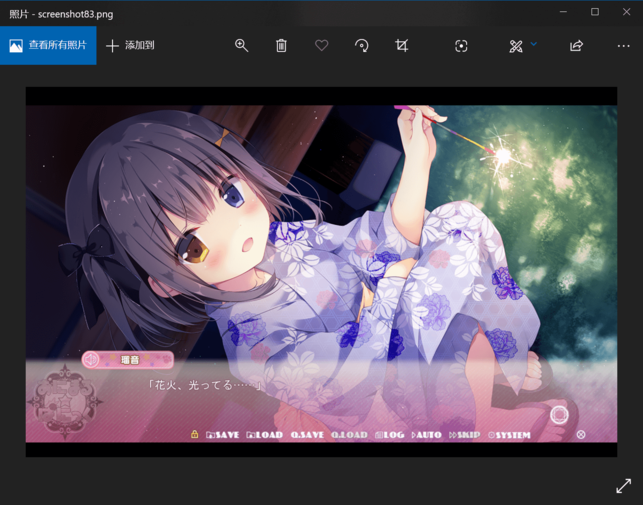Delete the photo with the trash icon

pyautogui.click(x=281, y=45)
